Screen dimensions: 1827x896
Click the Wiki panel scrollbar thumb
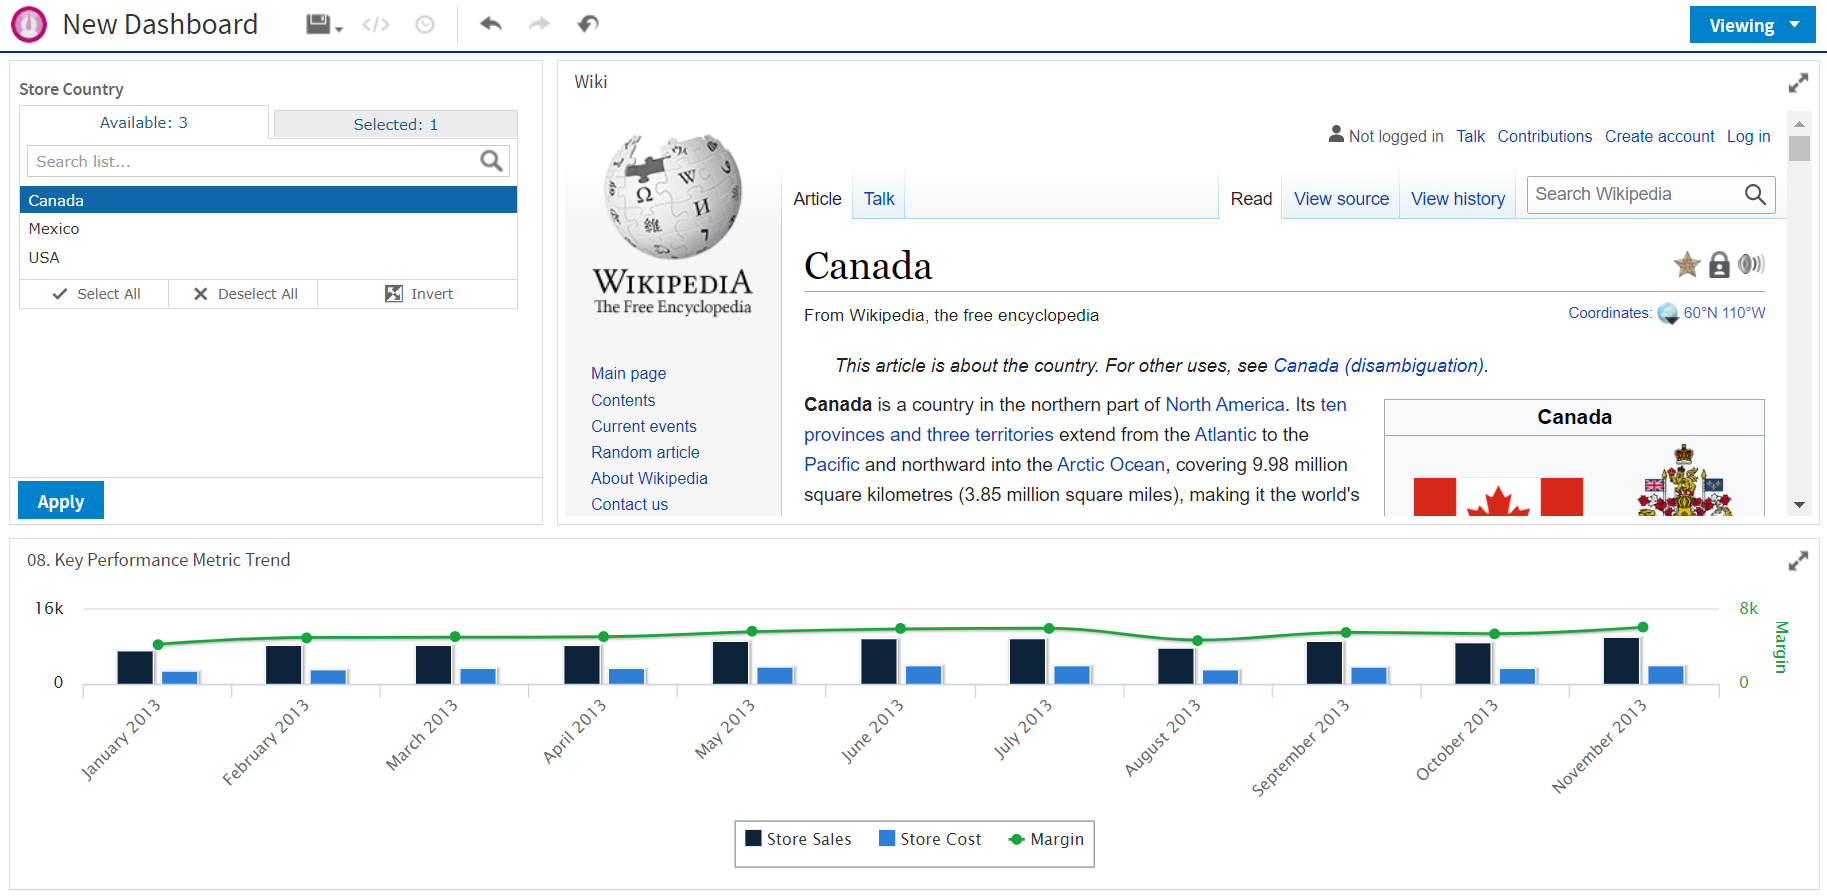click(1799, 148)
